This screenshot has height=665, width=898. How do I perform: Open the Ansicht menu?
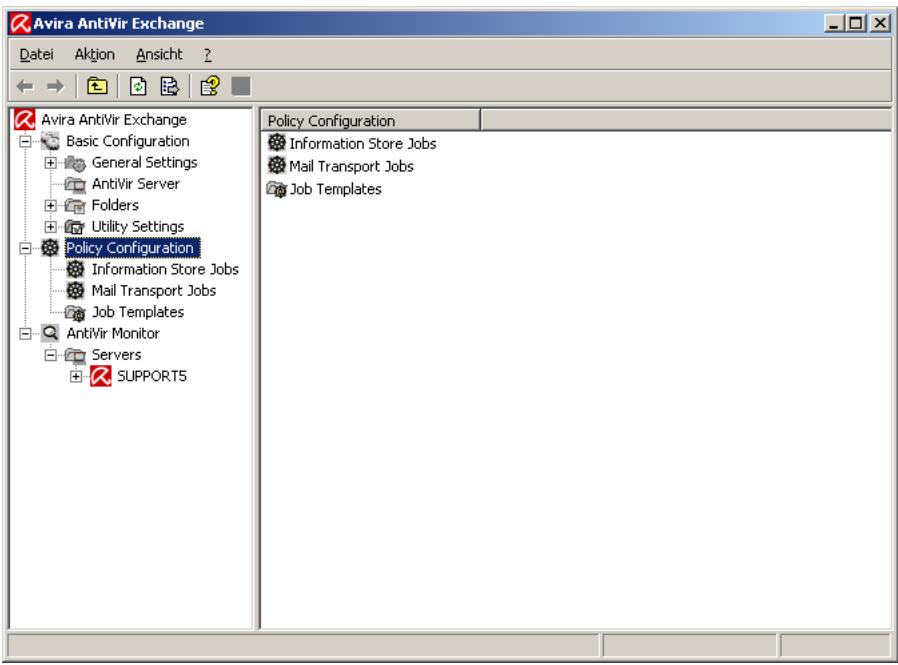point(159,54)
